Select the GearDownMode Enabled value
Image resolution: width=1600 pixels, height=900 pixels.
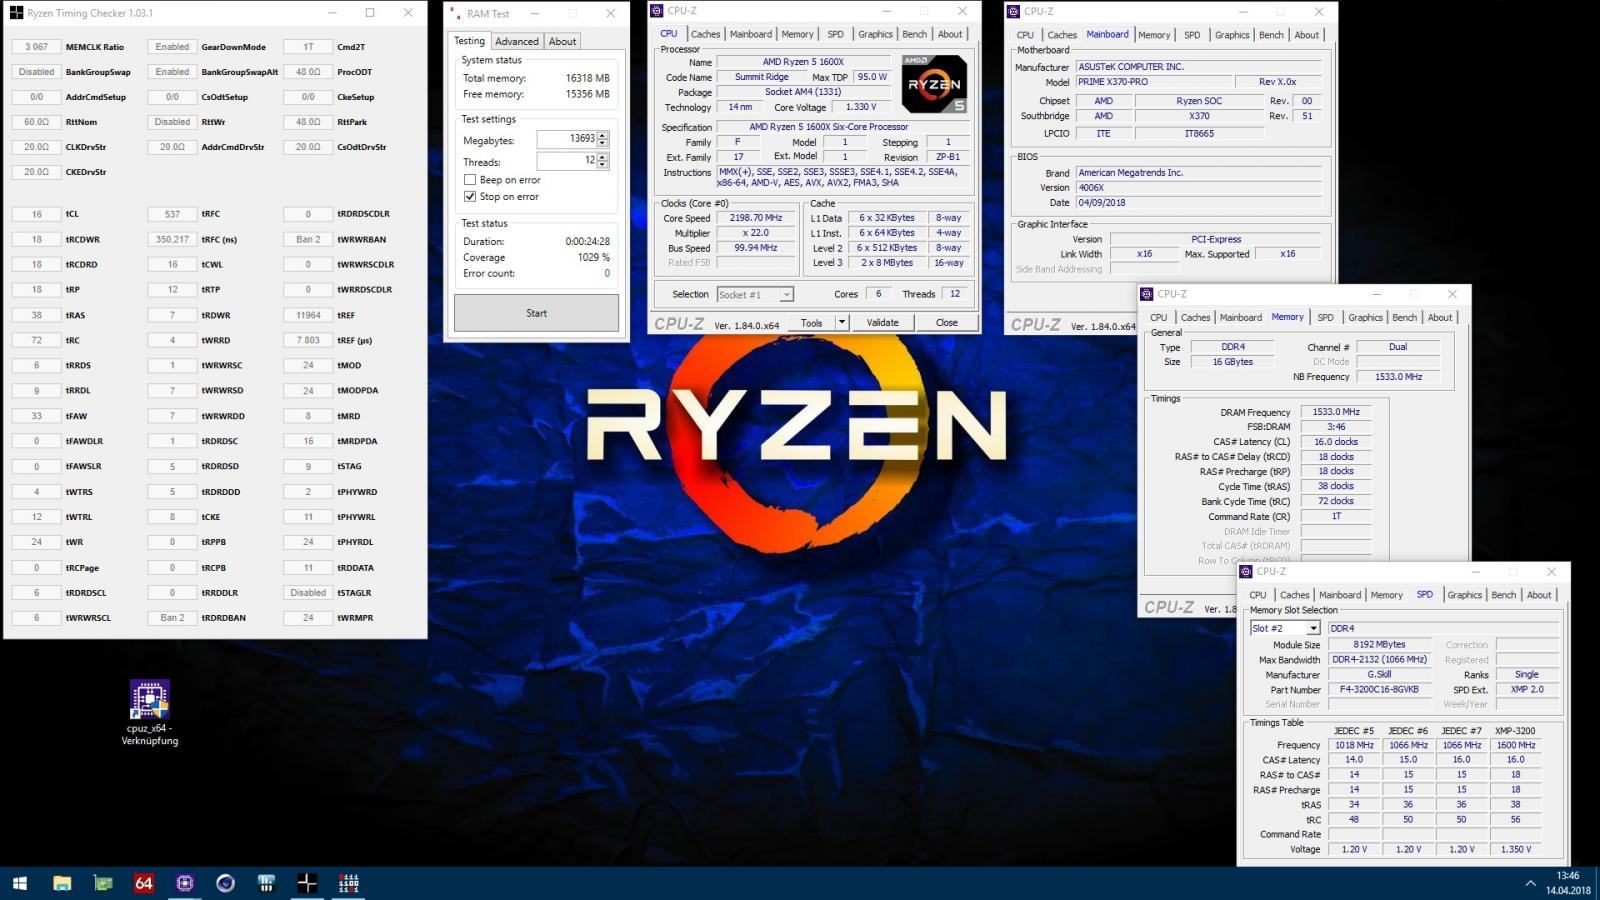[172, 47]
